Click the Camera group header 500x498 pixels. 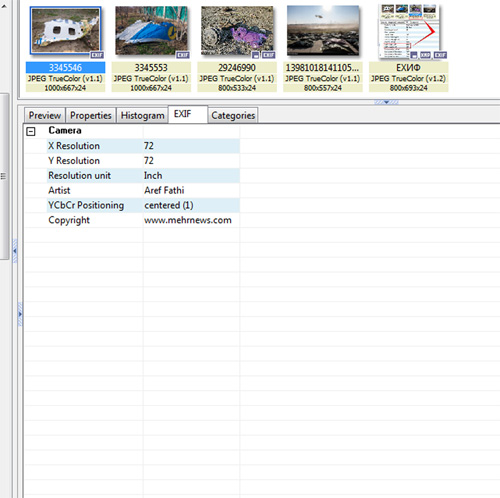65,130
